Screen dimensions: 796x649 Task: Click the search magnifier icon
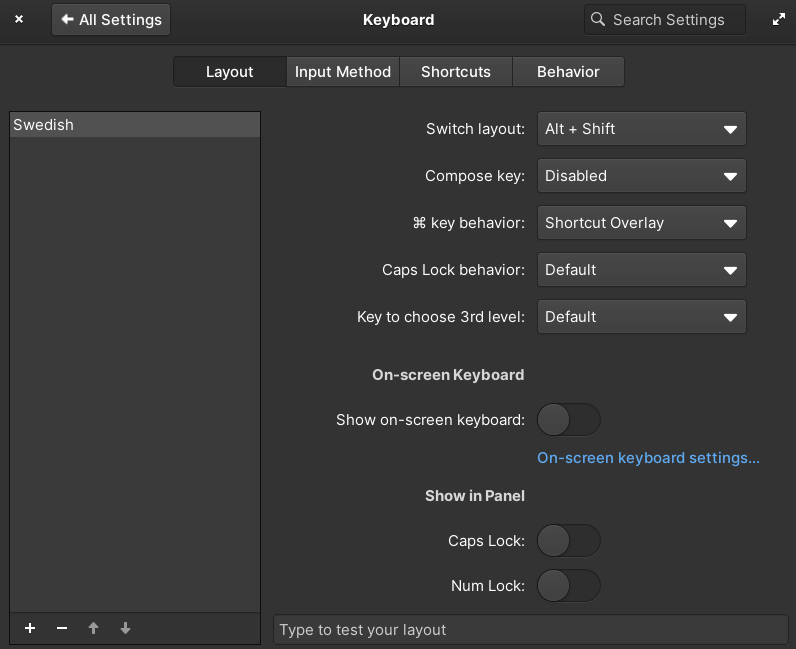[x=598, y=19]
